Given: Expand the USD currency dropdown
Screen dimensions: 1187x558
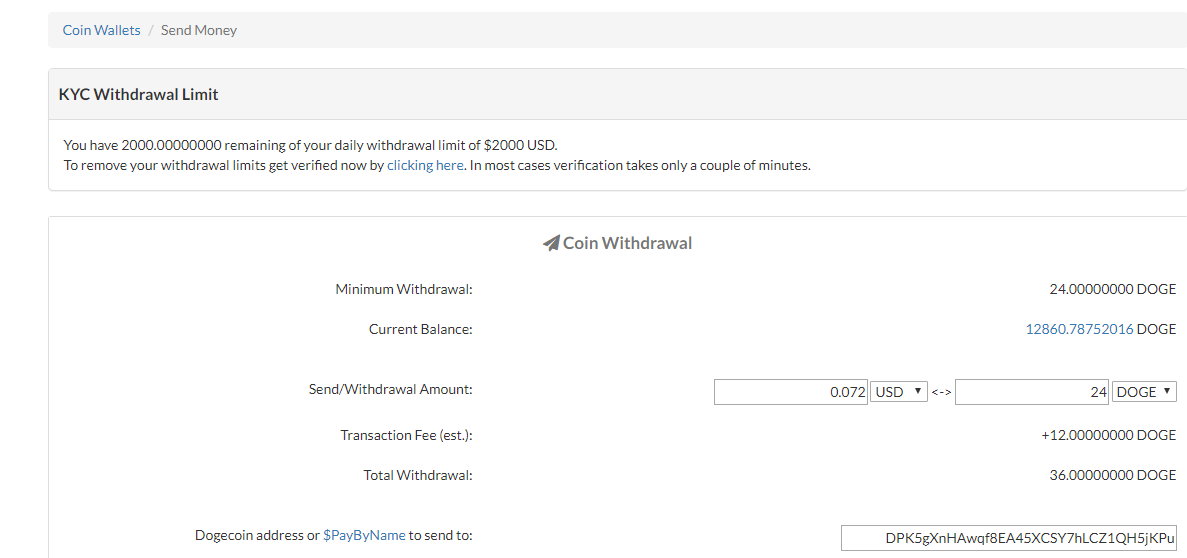Looking at the screenshot, I should (899, 391).
